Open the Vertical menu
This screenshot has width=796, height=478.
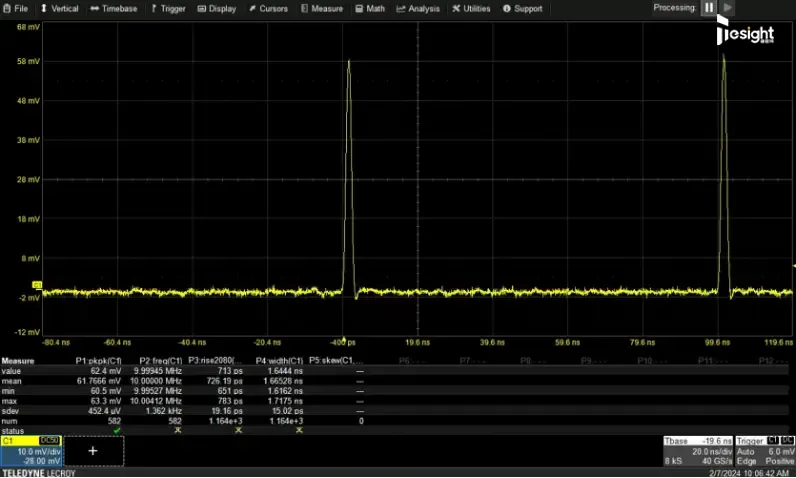pyautogui.click(x=59, y=9)
